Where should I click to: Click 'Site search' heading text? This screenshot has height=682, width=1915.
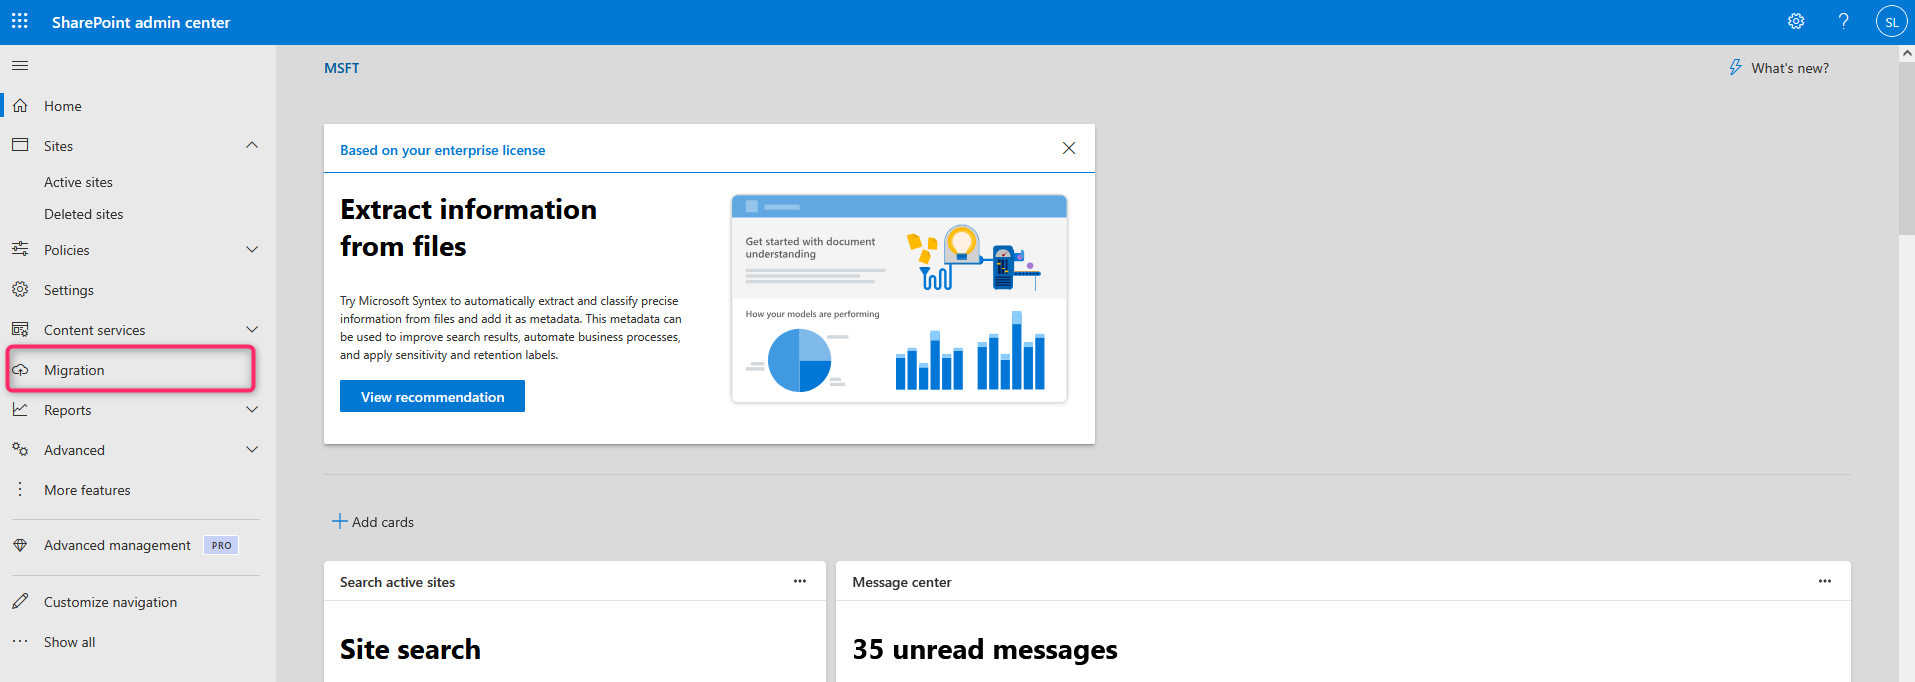pyautogui.click(x=410, y=650)
